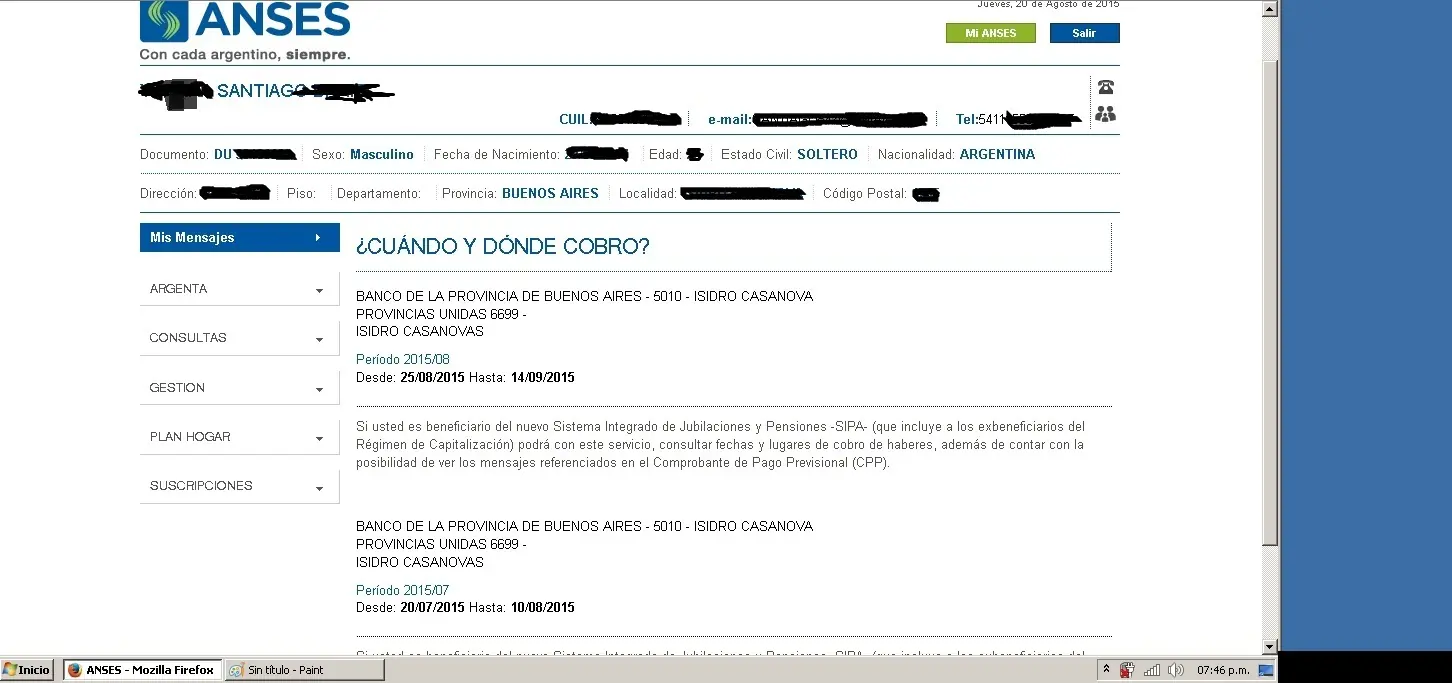Click the Mi ANSES button
This screenshot has height=683, width=1452.
point(990,33)
